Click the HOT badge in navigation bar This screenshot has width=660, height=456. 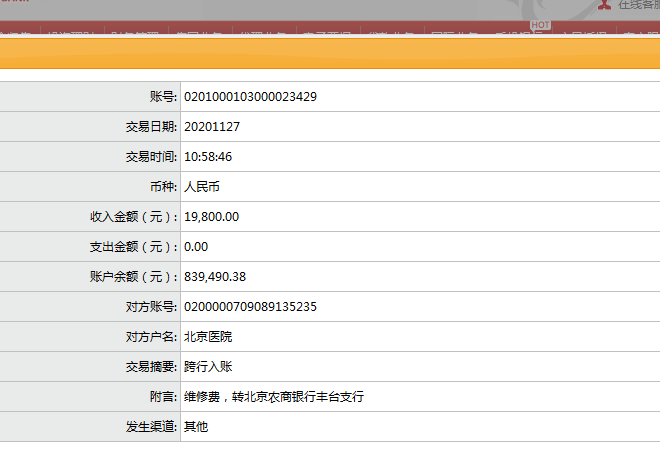[x=540, y=24]
